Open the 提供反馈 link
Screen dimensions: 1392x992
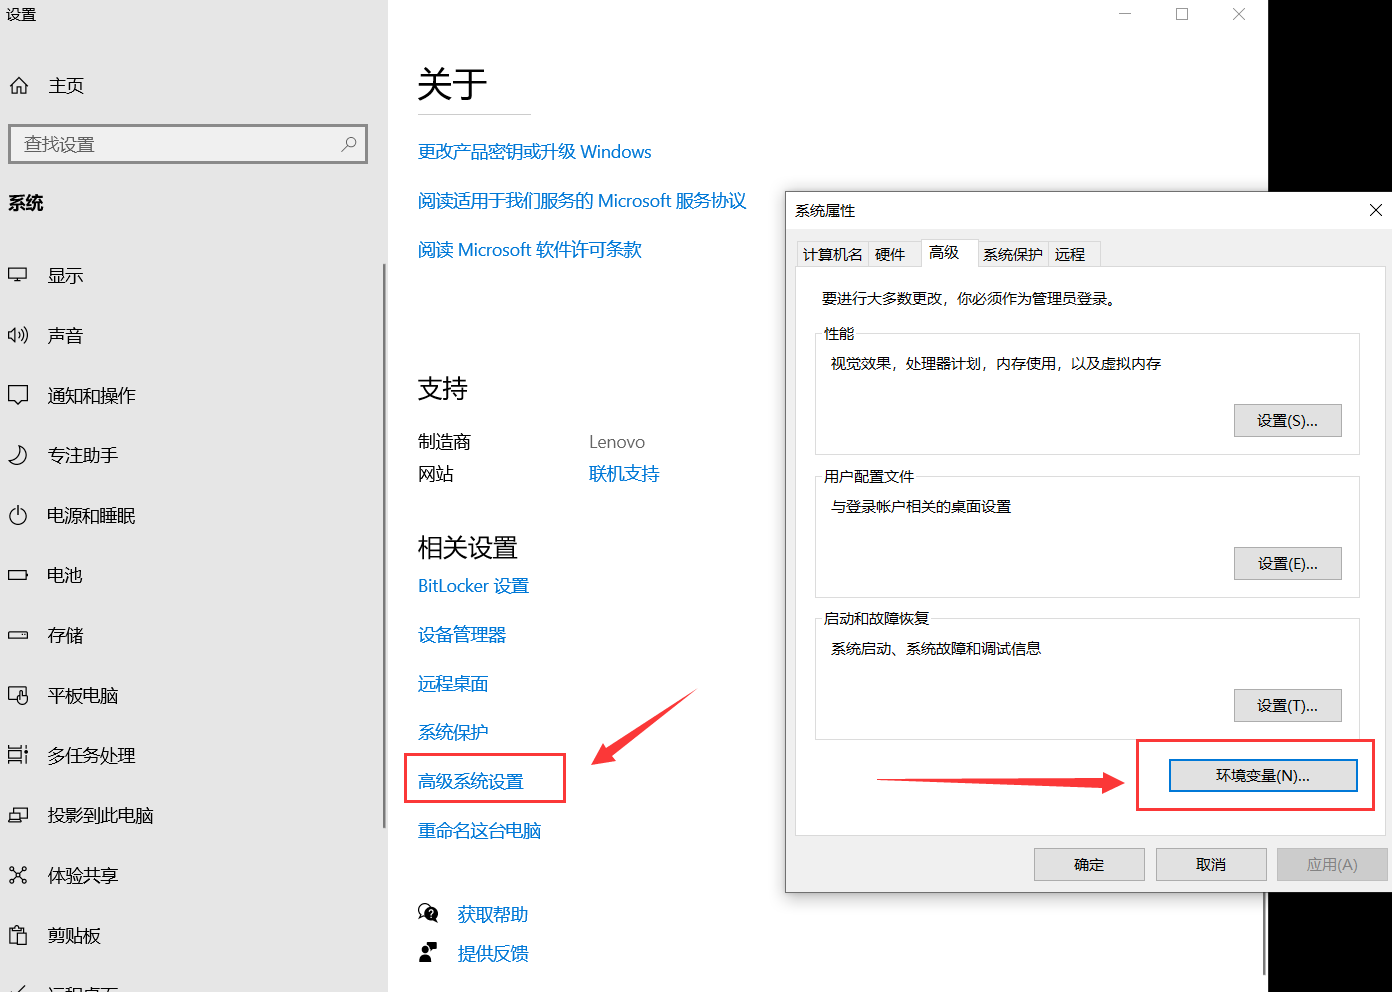click(x=493, y=953)
